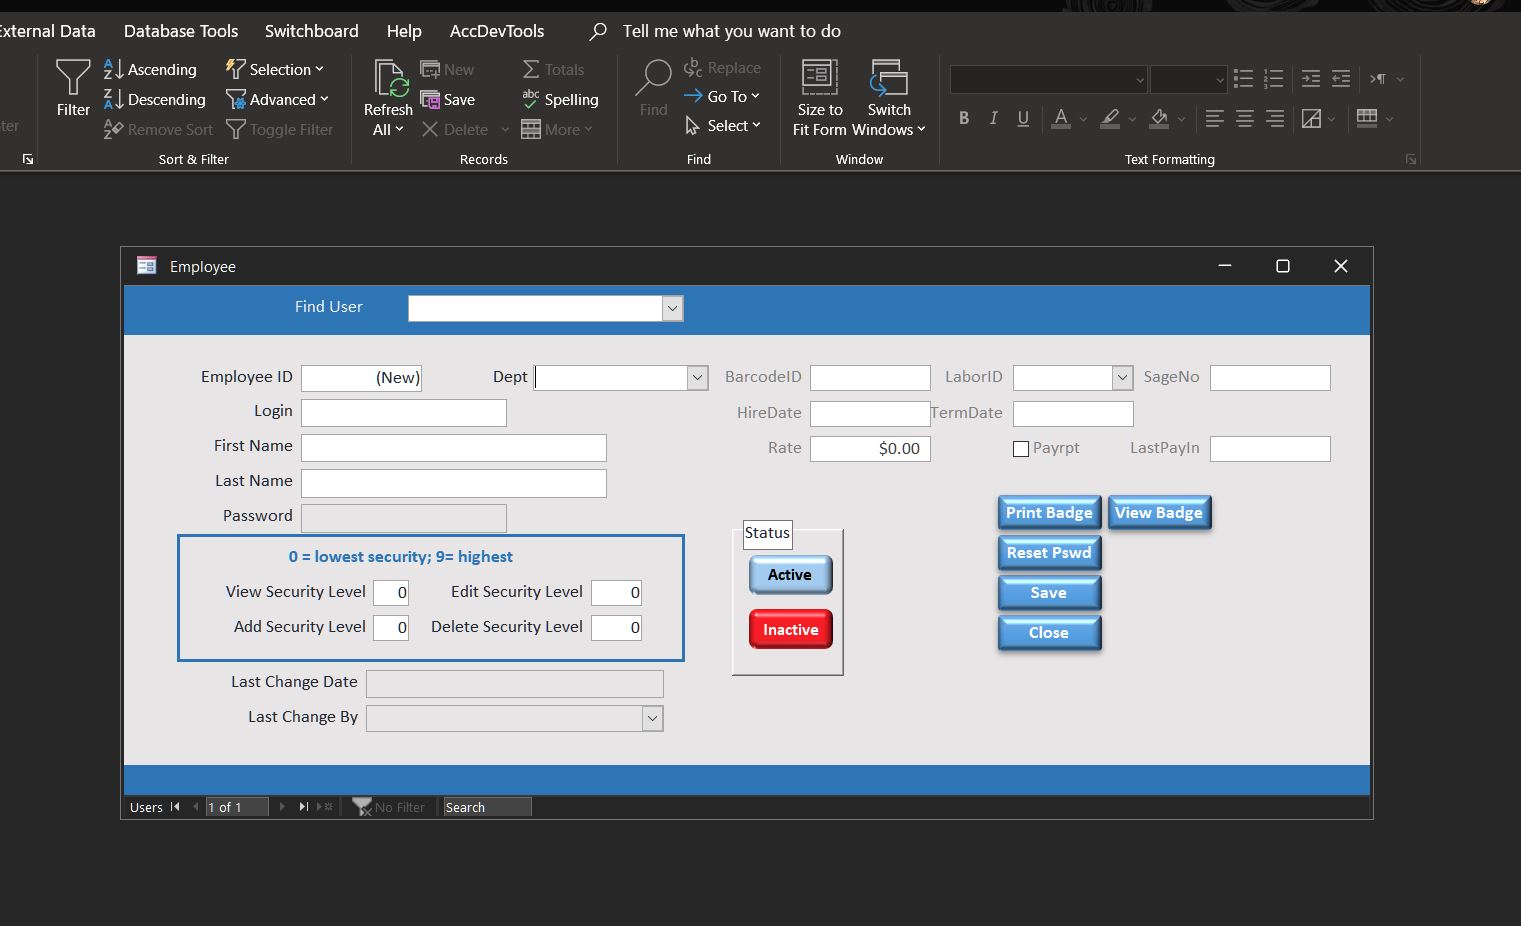Click the Save record icon in ribbon

(448, 100)
